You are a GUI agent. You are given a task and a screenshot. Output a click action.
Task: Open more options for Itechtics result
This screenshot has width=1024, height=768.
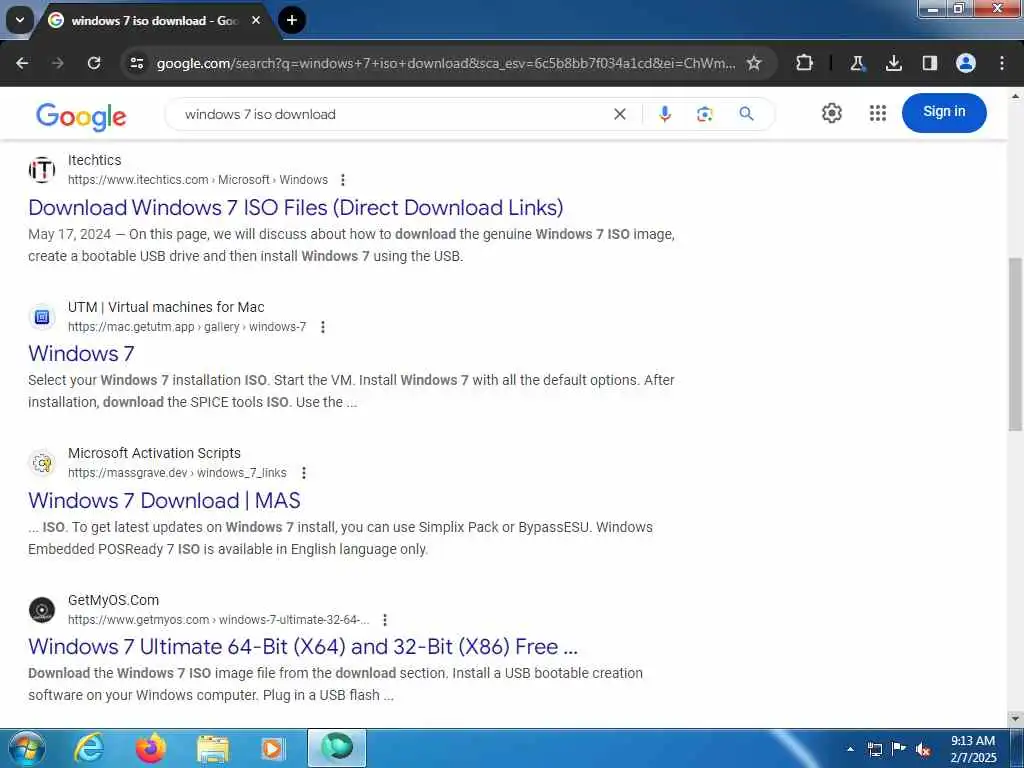343,180
